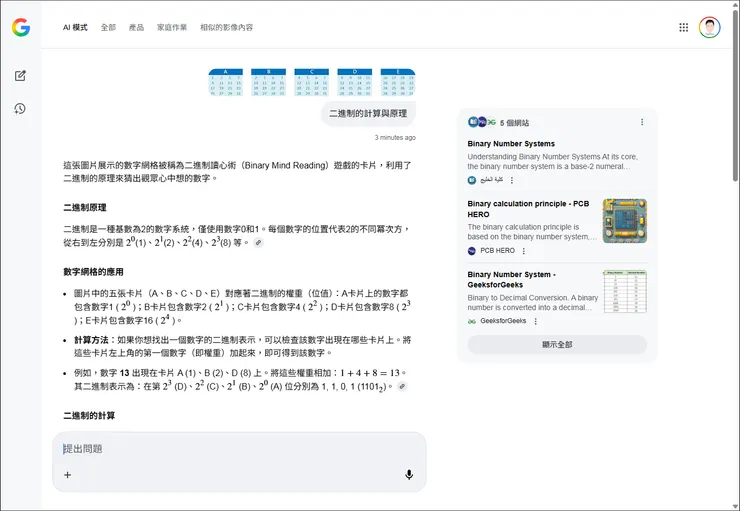Image resolution: width=740 pixels, height=511 pixels.
Task: Click the 3 minutes ago timestamp
Action: (395, 138)
